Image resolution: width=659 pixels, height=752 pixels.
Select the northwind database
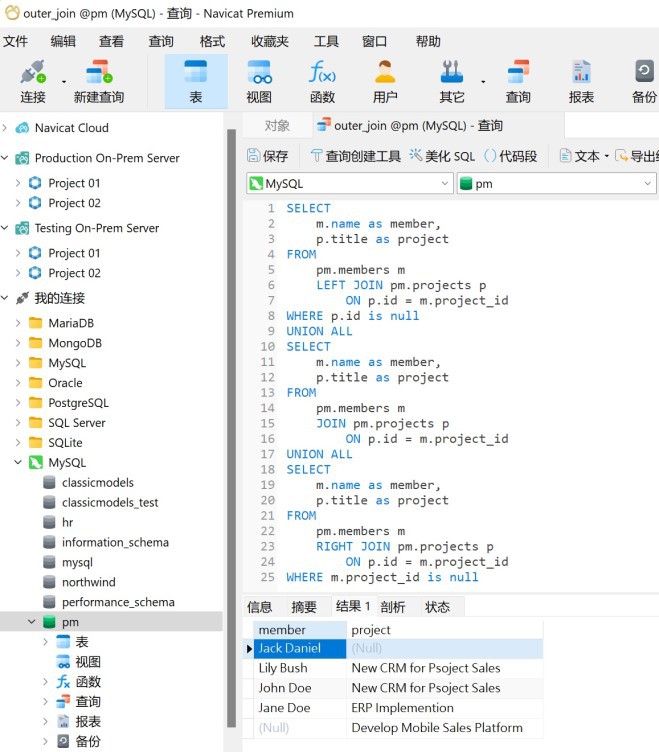tap(89, 582)
